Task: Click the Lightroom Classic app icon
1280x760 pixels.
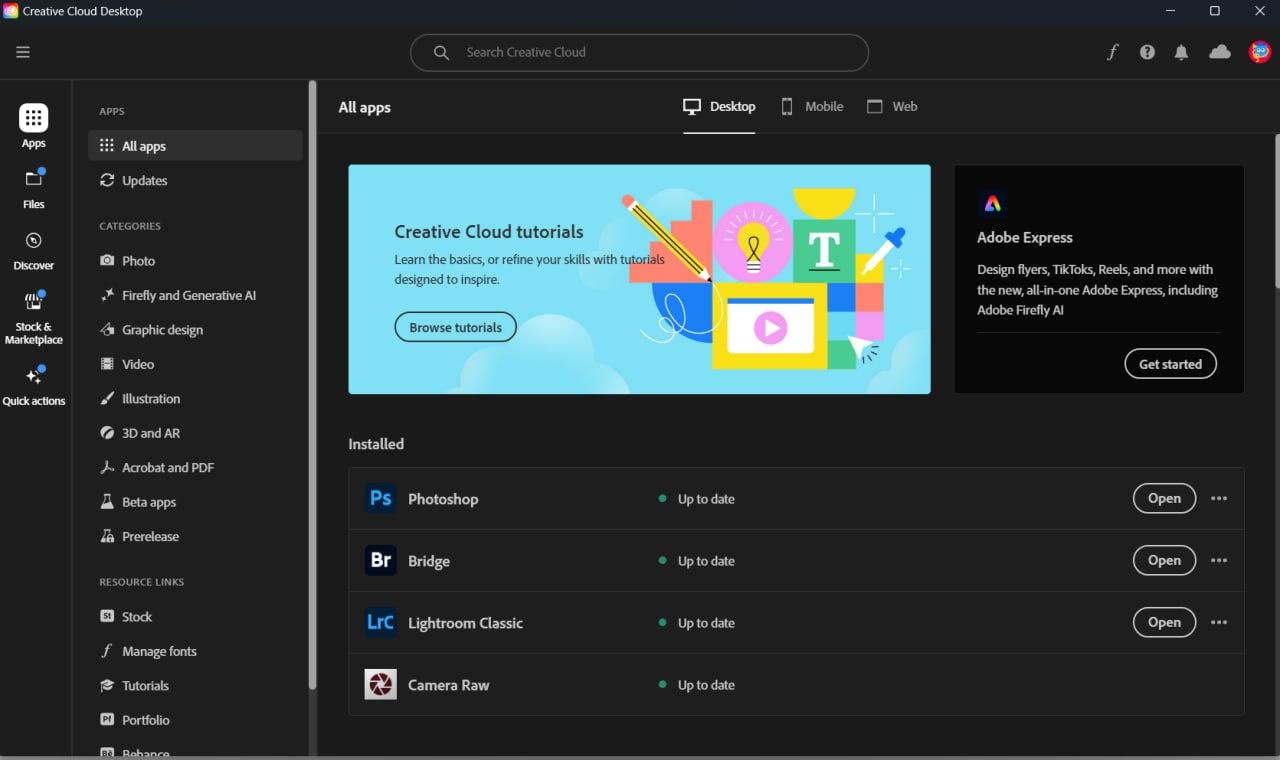Action: coord(381,622)
